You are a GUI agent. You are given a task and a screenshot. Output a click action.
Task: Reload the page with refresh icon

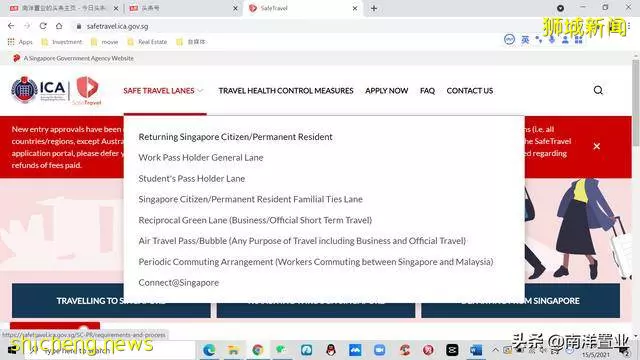click(x=43, y=26)
